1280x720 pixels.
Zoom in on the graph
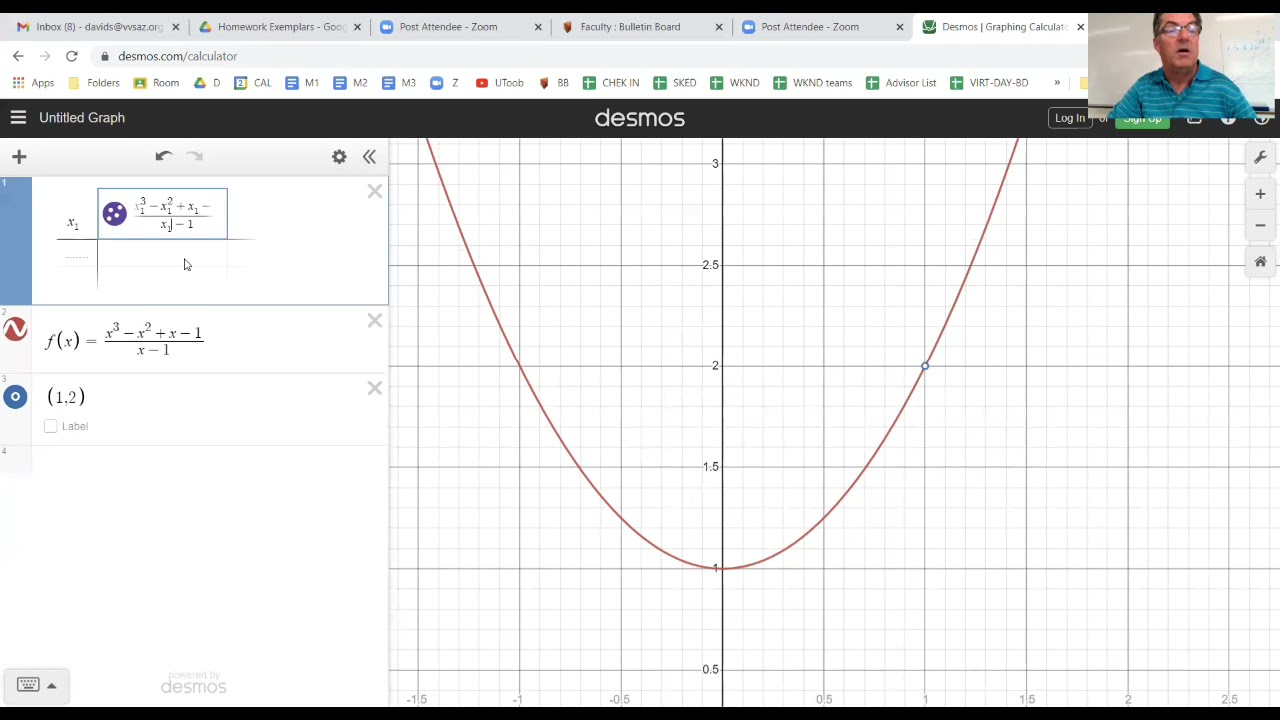click(x=1260, y=194)
